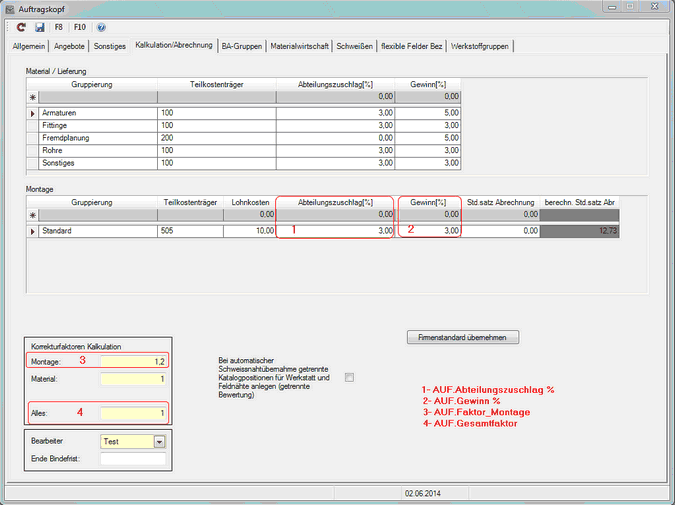The height and width of the screenshot is (505, 675).
Task: Click the Montage correction factor field
Action: 132,360
